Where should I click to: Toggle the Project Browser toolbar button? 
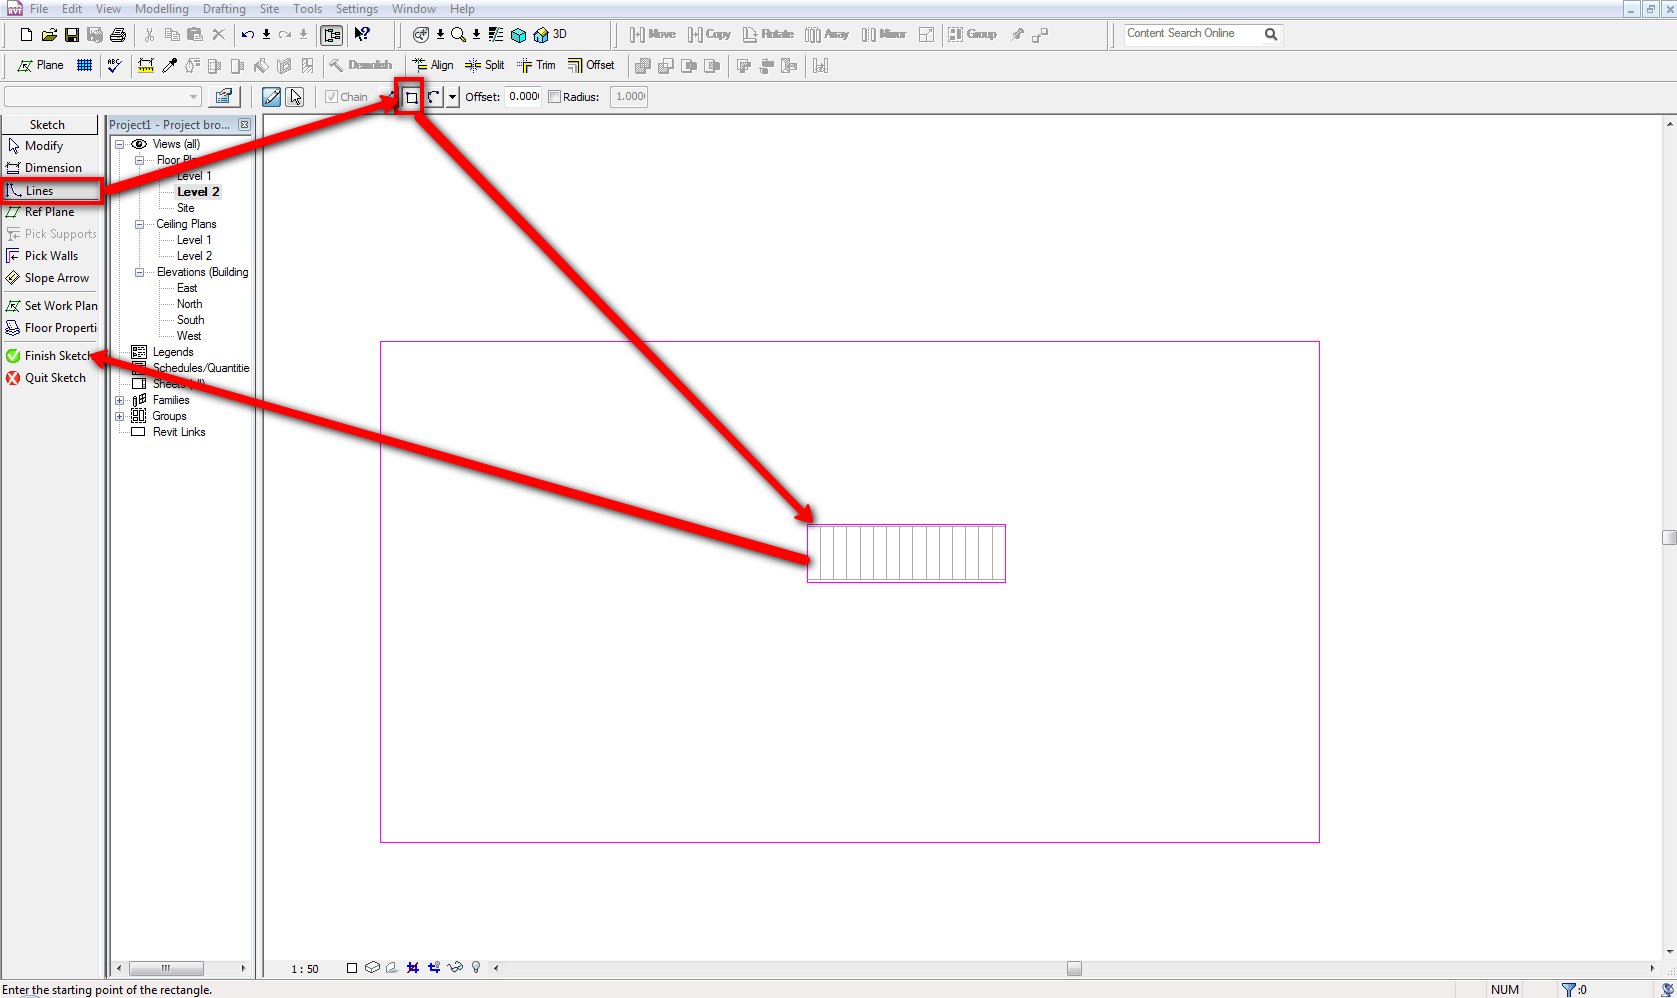coord(332,35)
